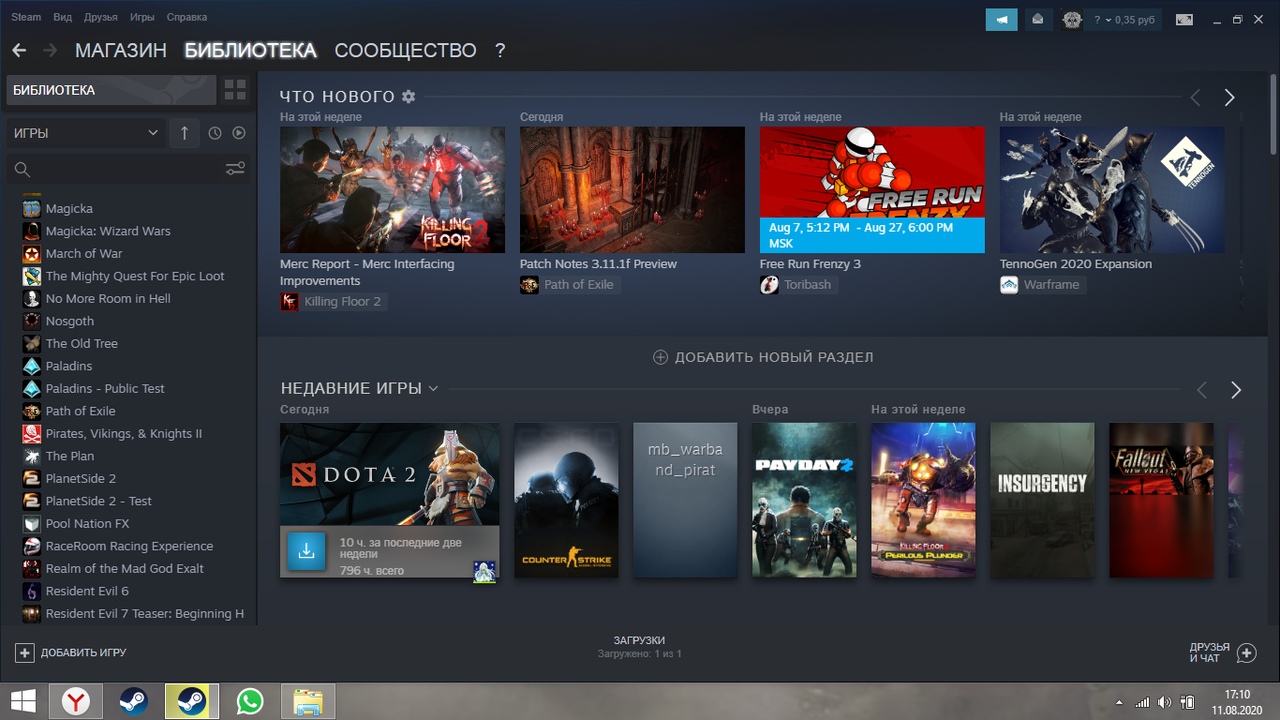Click Добавить новый раздел
The width and height of the screenshot is (1280, 720).
click(x=763, y=357)
